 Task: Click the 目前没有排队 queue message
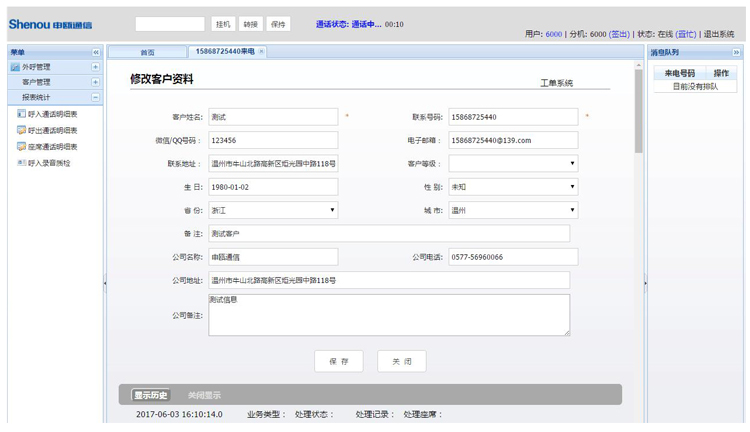pos(695,87)
